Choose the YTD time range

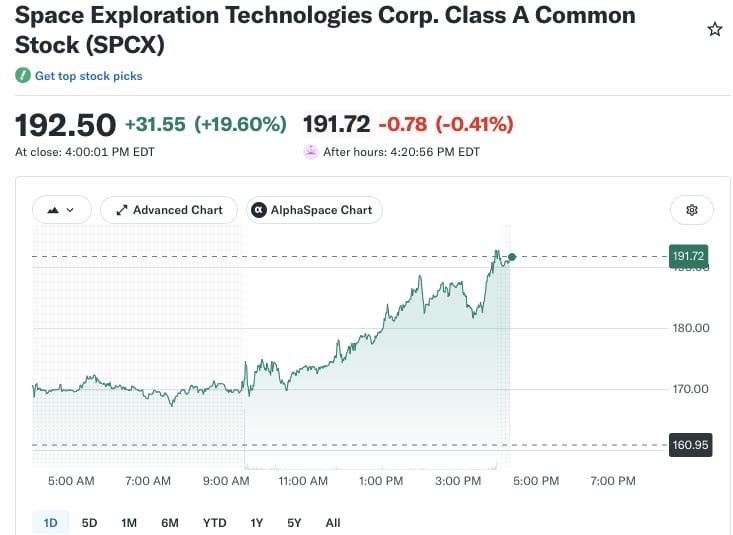click(x=215, y=522)
